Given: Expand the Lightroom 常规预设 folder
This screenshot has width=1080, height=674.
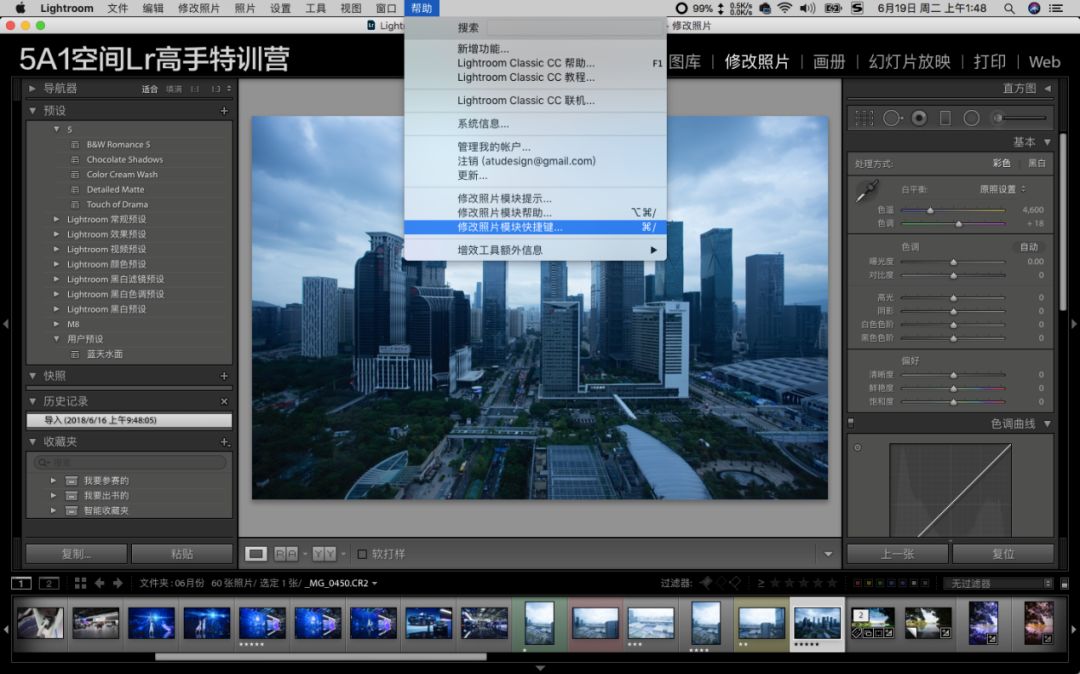Looking at the screenshot, I should [x=56, y=220].
